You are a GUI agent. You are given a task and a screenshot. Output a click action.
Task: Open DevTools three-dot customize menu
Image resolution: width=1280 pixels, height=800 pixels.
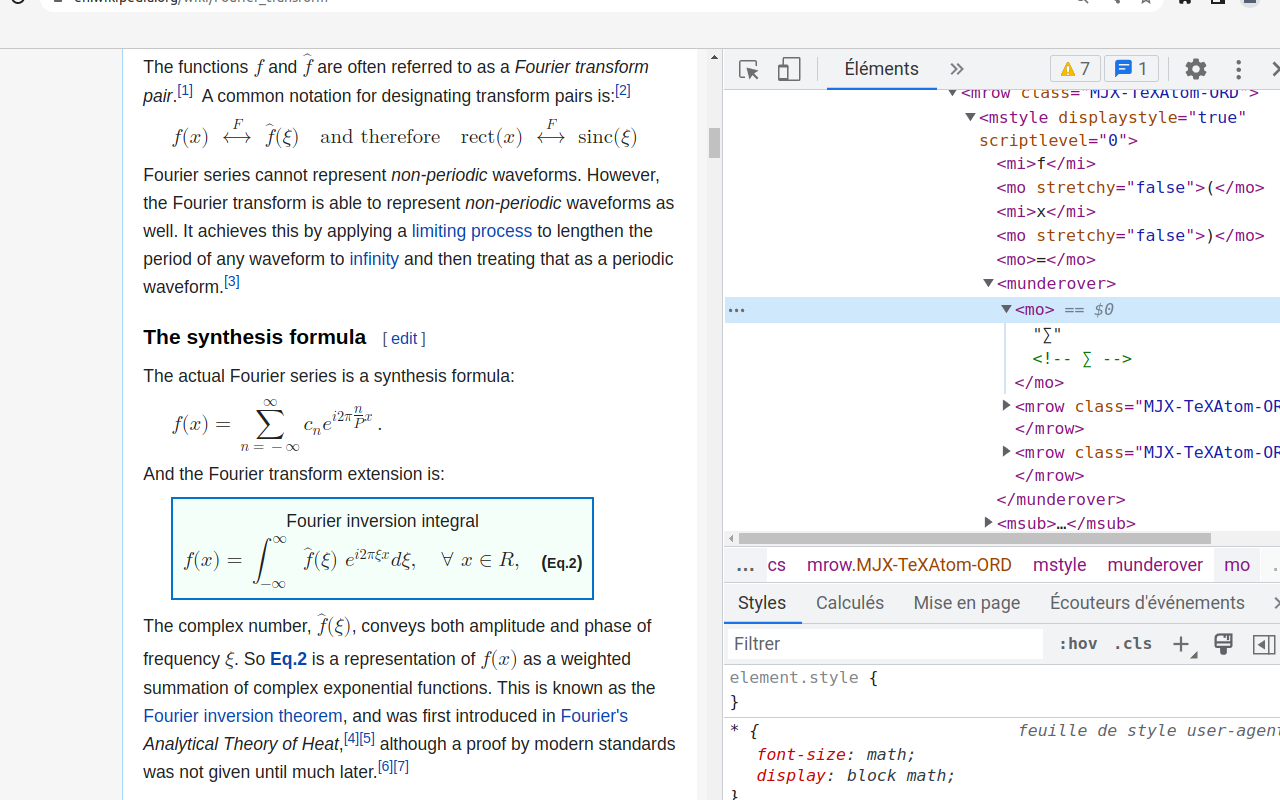[x=1238, y=69]
